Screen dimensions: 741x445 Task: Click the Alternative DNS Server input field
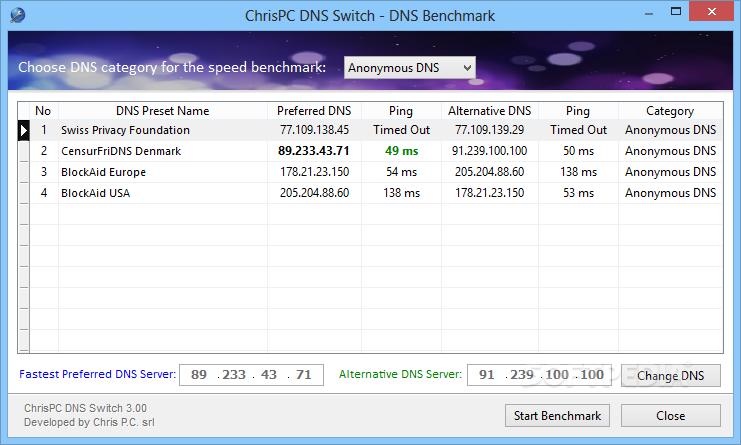(x=539, y=375)
